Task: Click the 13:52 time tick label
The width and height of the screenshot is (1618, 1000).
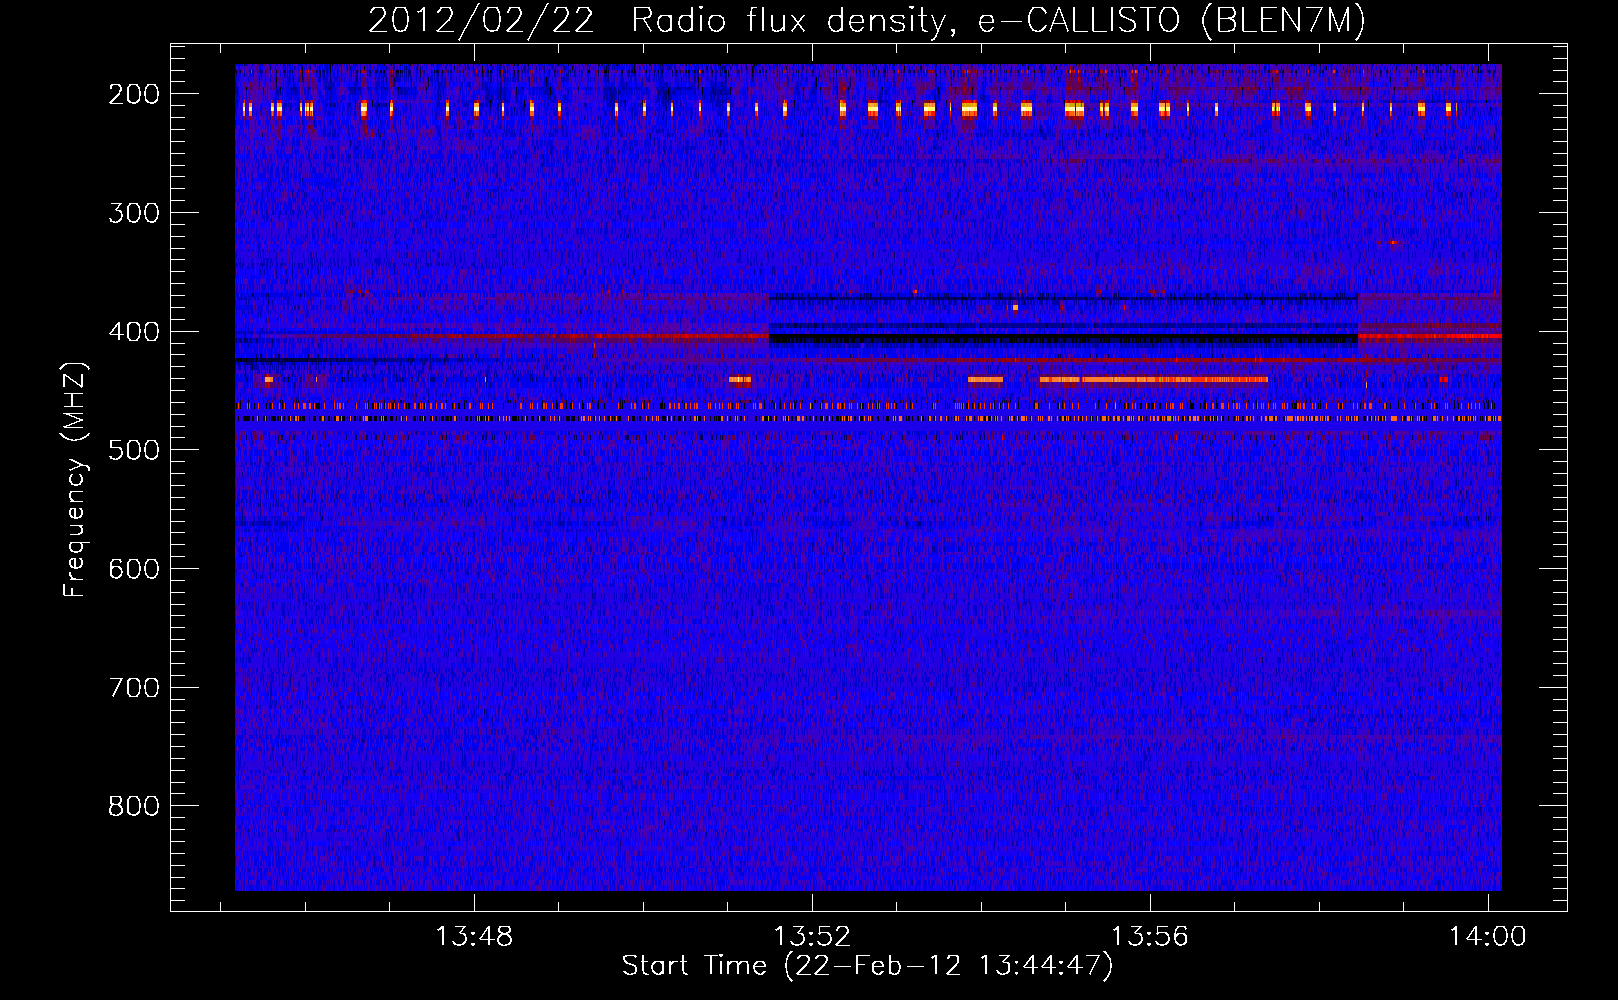Action: click(812, 936)
